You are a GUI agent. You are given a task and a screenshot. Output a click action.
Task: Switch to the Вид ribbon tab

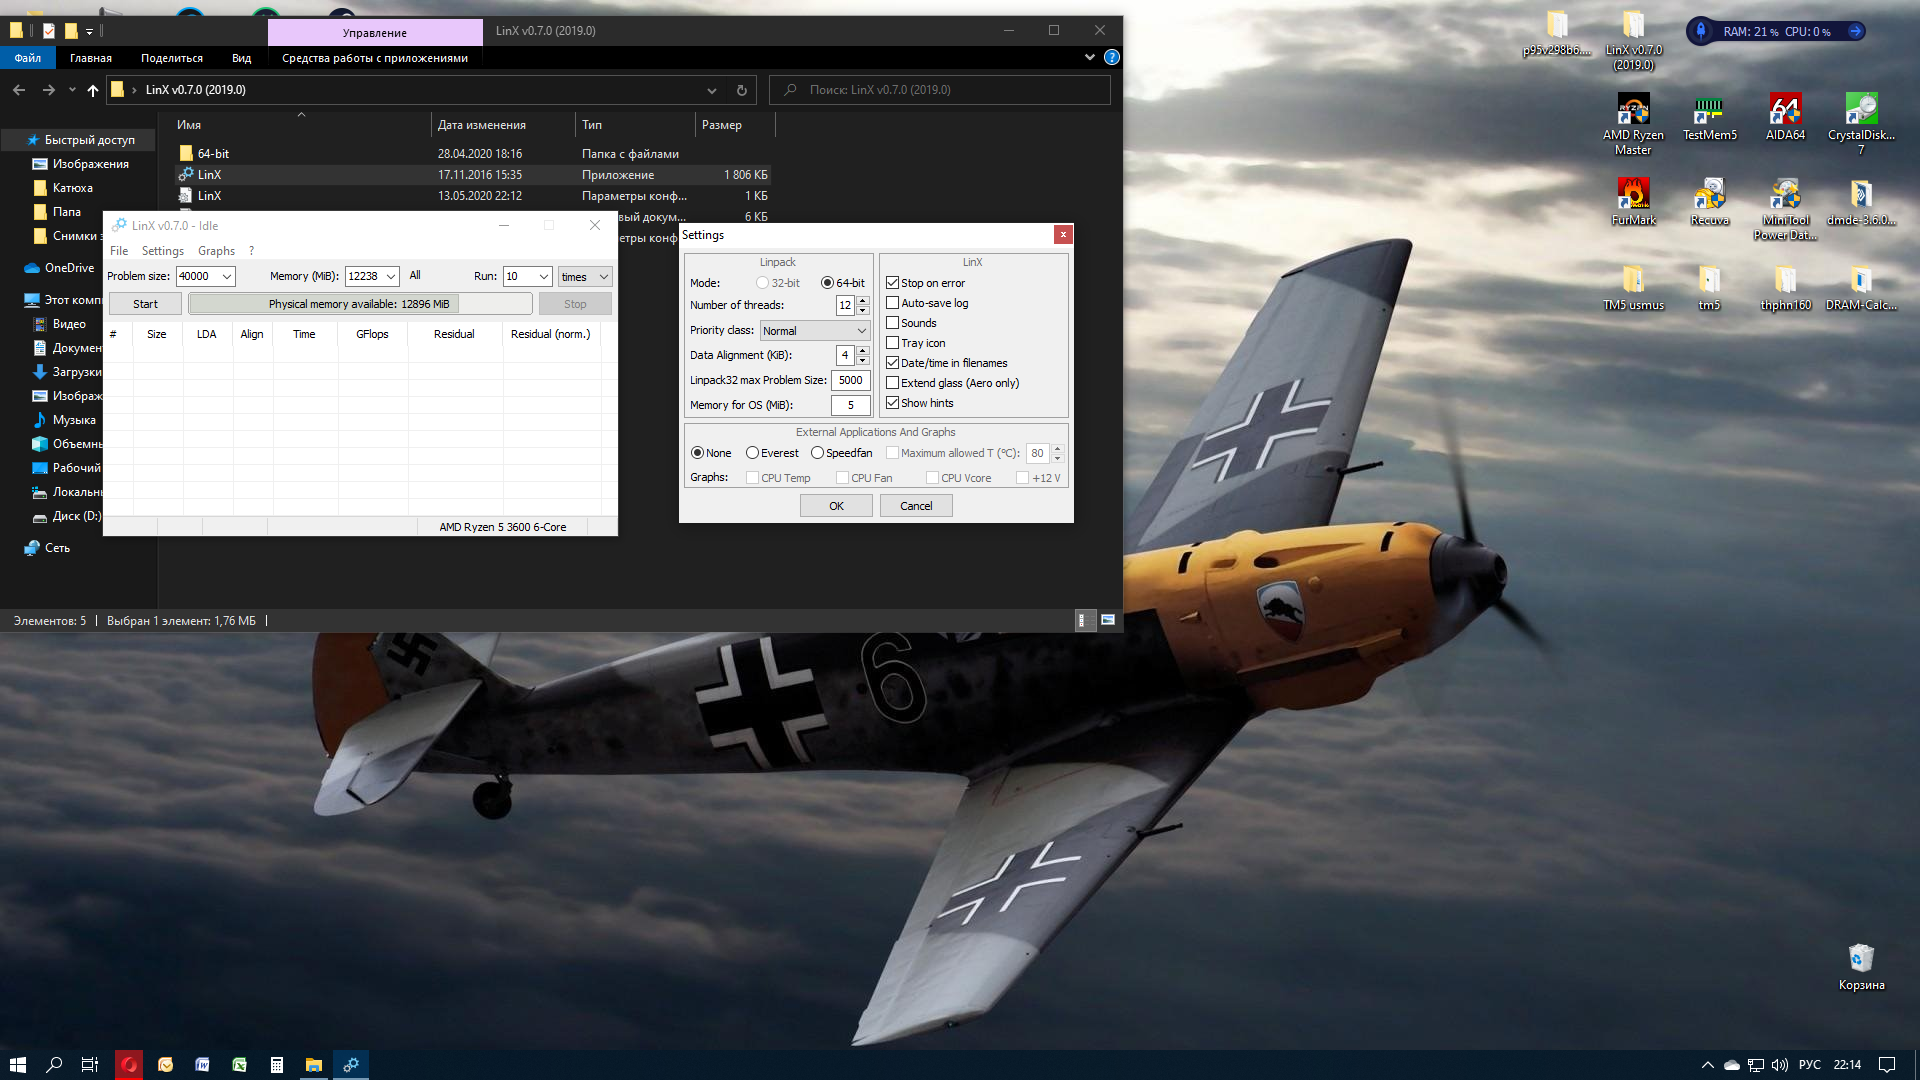[x=241, y=58]
